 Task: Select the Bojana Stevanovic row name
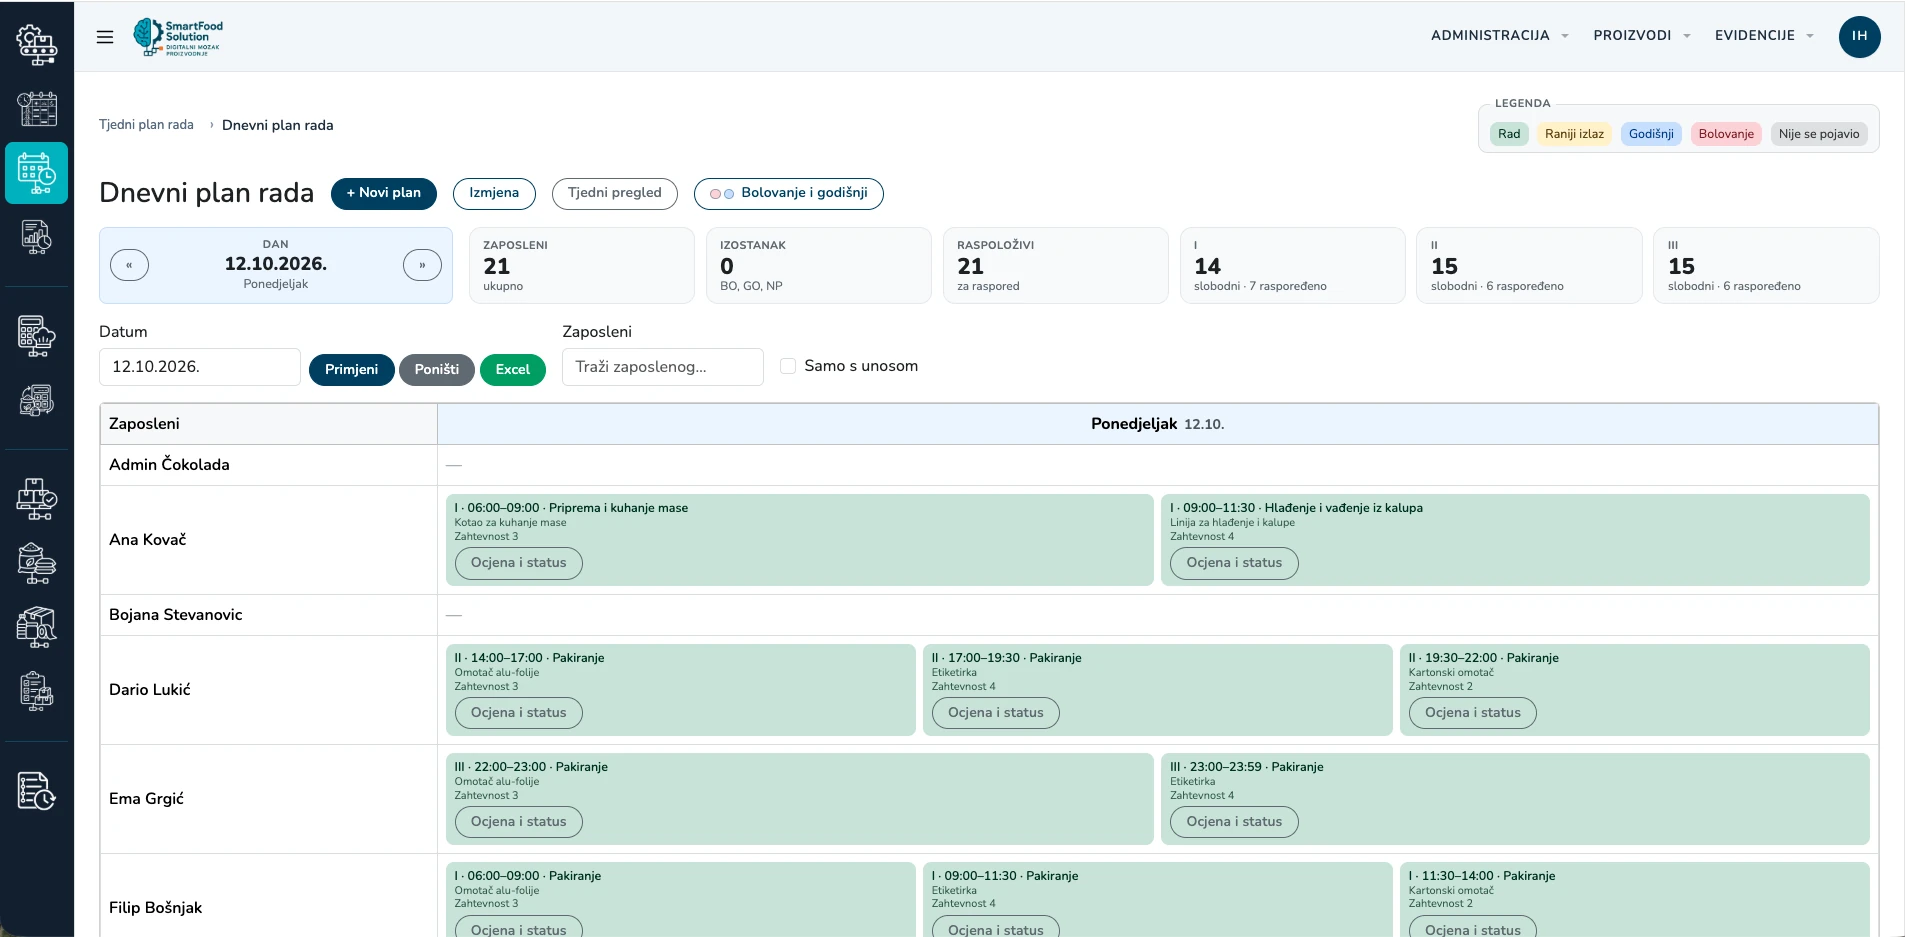tap(176, 615)
